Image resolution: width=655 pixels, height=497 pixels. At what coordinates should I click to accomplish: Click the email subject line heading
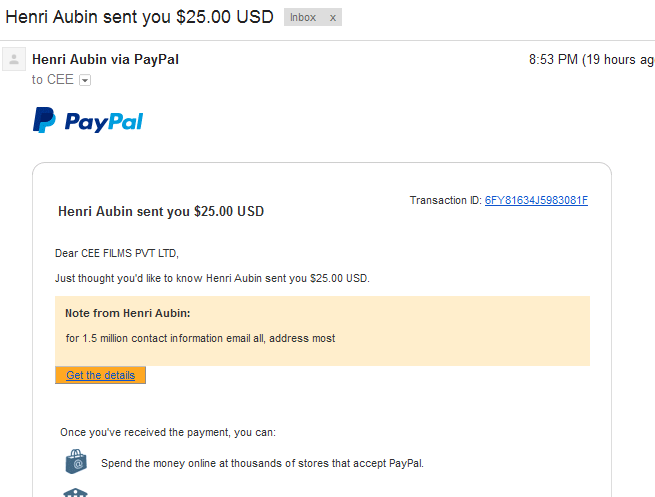tap(139, 17)
